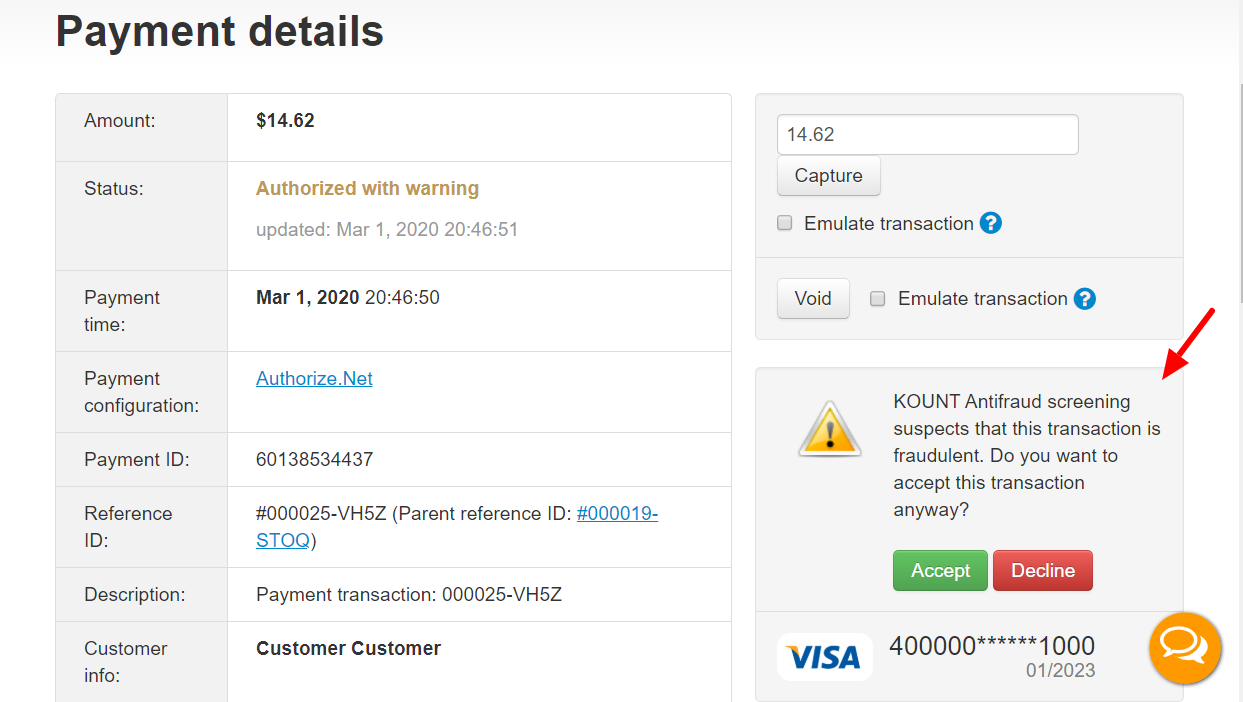Click the Authorized with warning status text
1243x702 pixels.
point(367,188)
